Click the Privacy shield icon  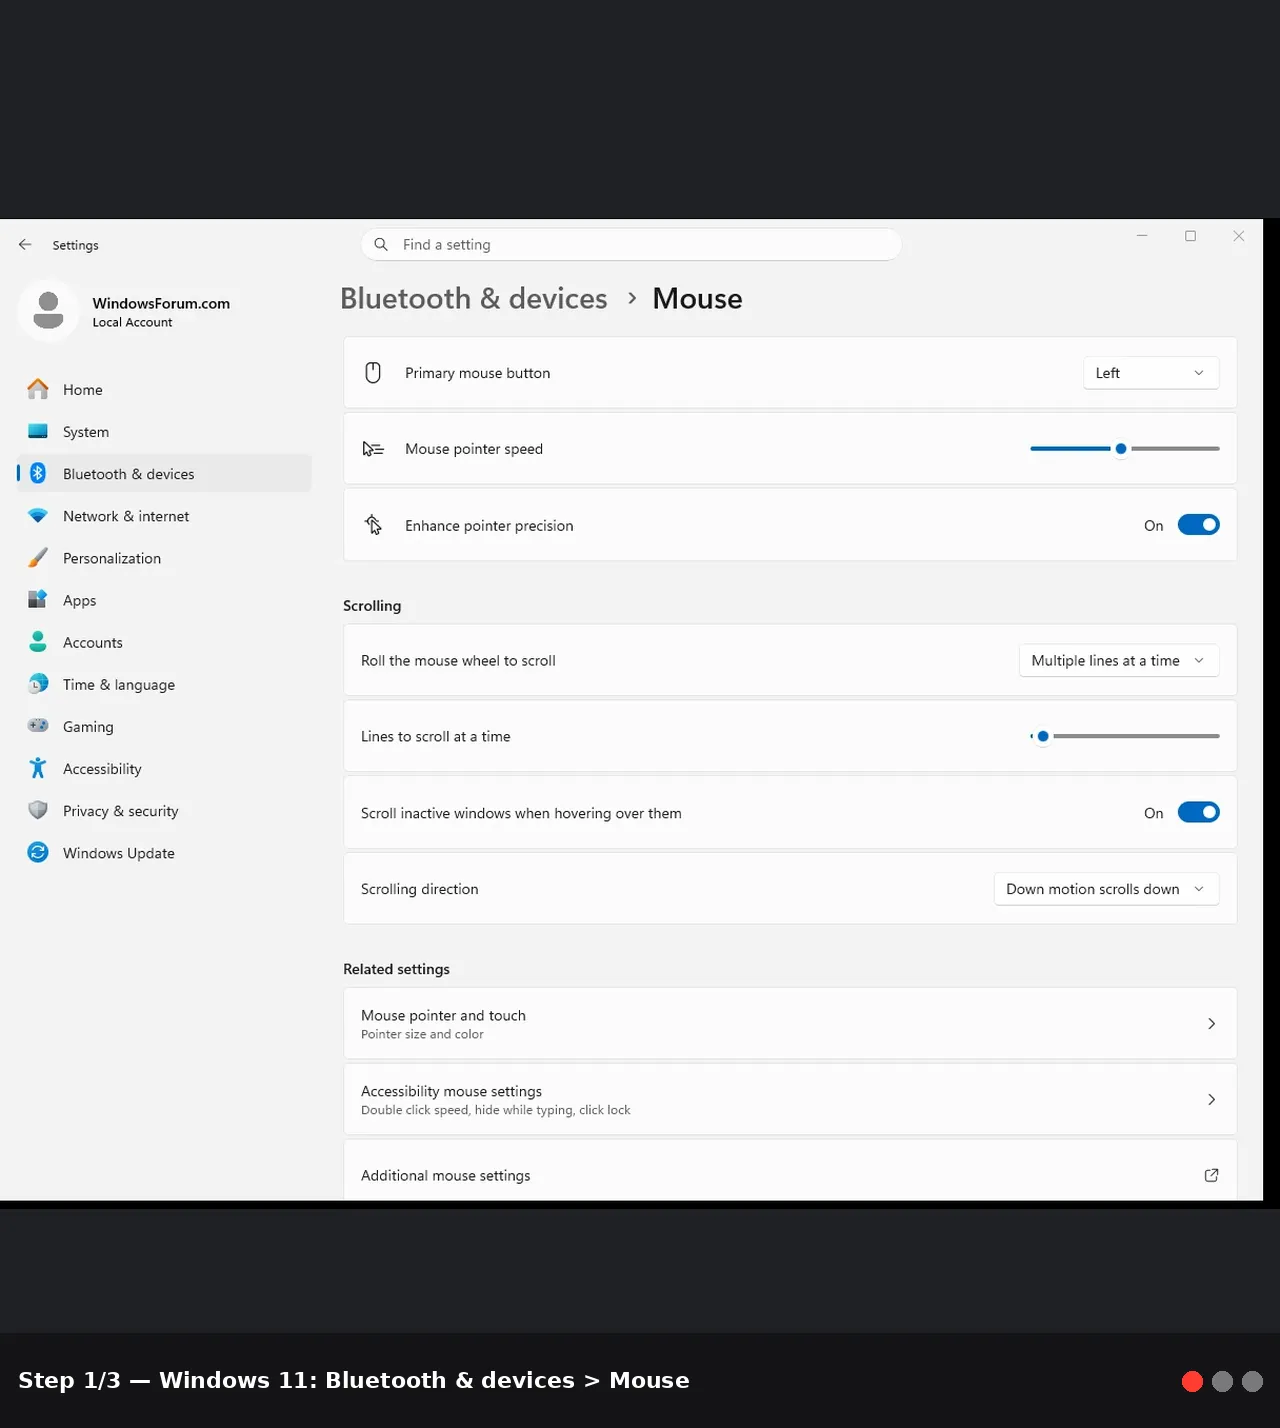[38, 810]
